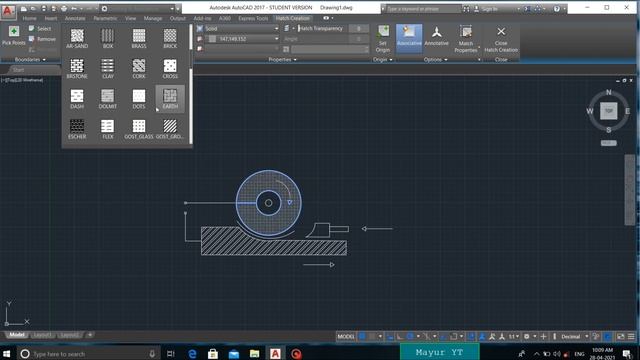The height and width of the screenshot is (360, 640).
Task: Click the TOP face of the ViewCube
Action: point(609,111)
